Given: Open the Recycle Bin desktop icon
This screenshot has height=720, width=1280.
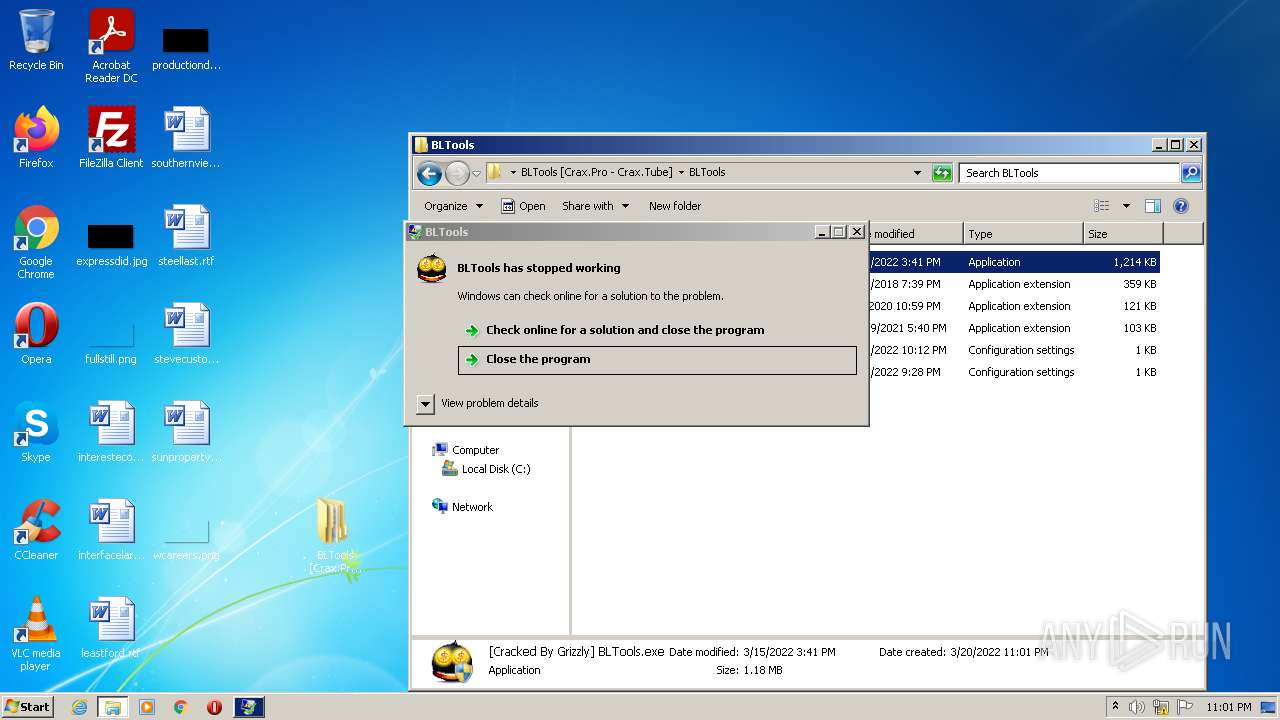Looking at the screenshot, I should [x=36, y=40].
